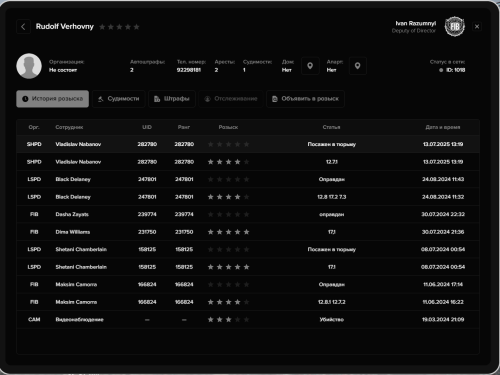Image resolution: width=500 pixels, height=375 pixels.
Task: Click the Розыск column header
Action: point(228,127)
